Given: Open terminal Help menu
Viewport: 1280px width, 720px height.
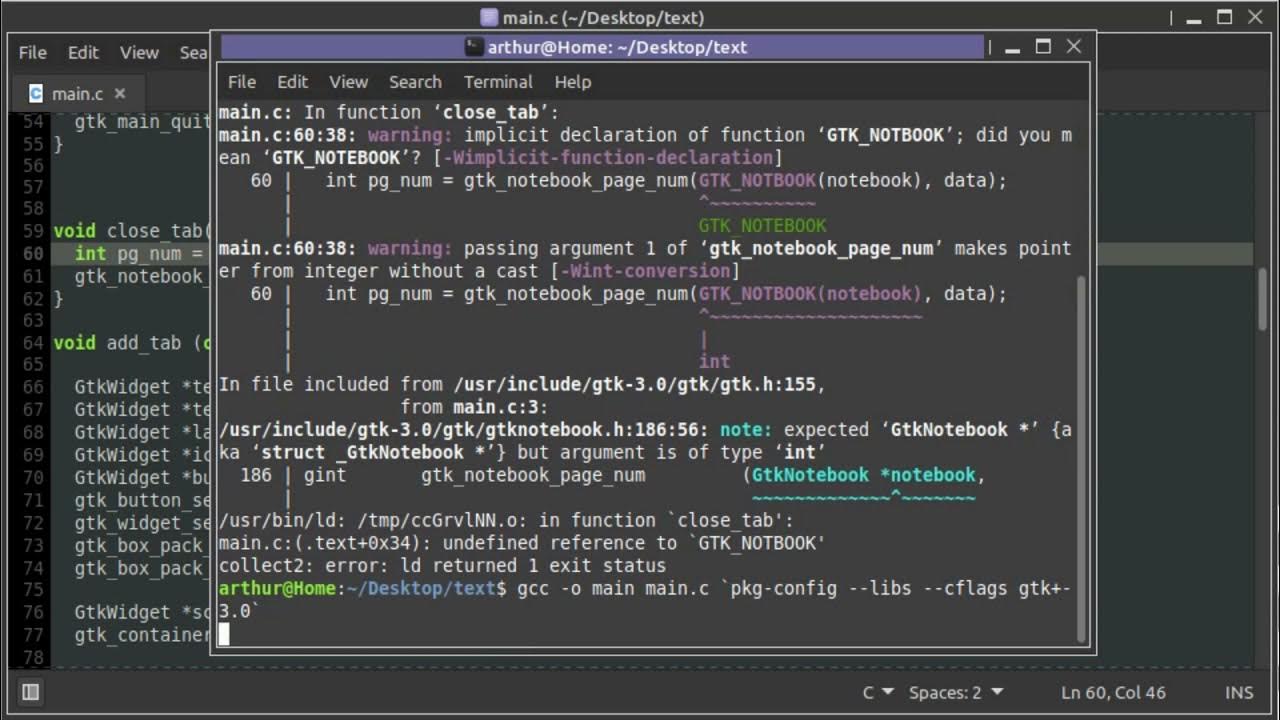Looking at the screenshot, I should tap(573, 82).
